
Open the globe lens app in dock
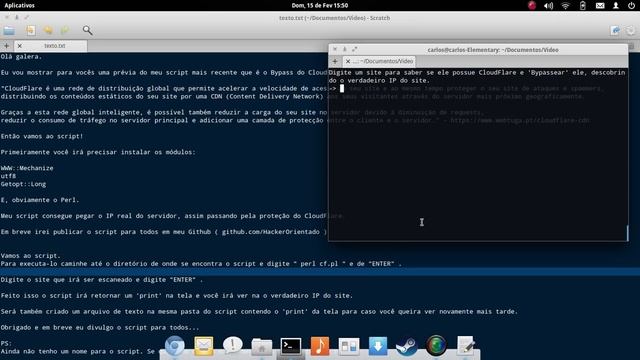pos(436,346)
